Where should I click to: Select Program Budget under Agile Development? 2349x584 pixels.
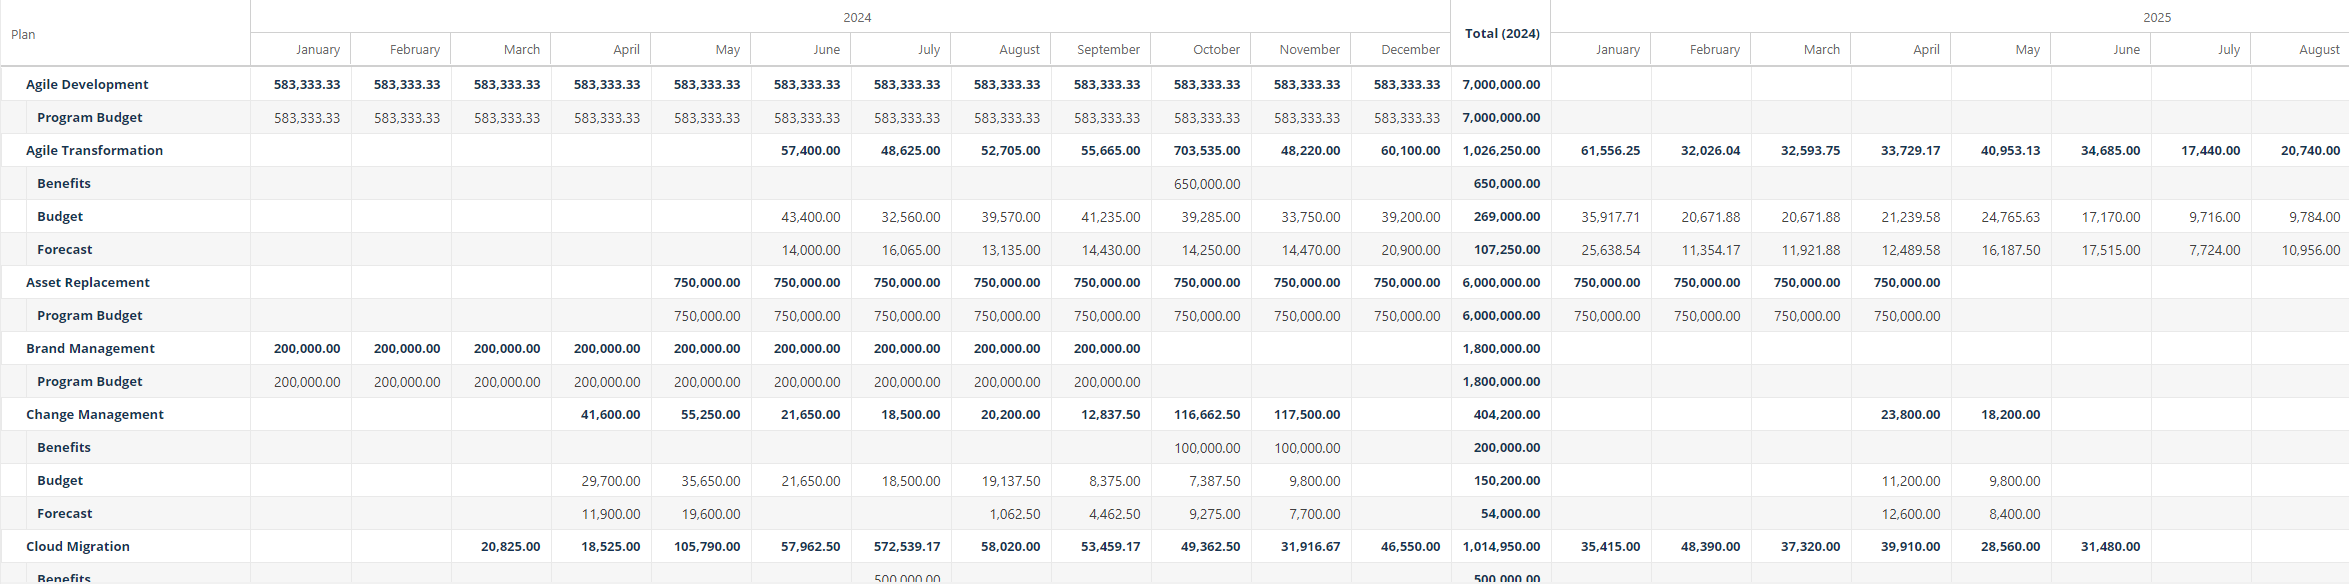pos(90,117)
